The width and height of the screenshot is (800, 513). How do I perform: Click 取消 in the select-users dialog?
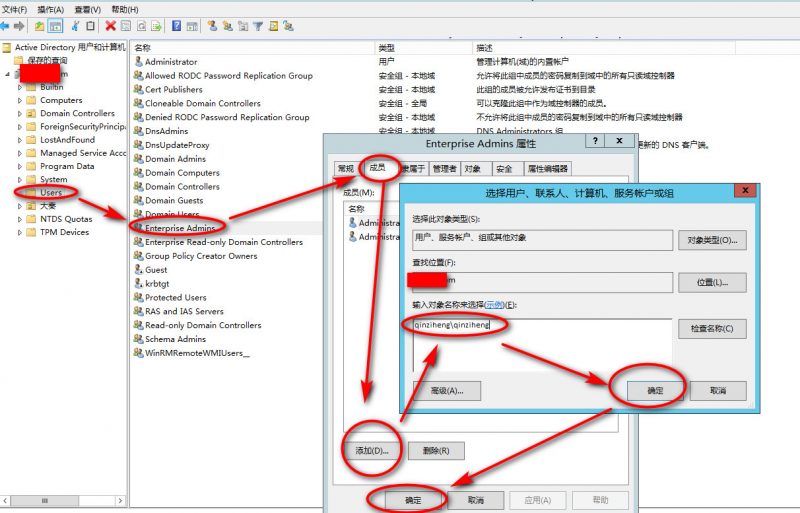click(718, 391)
